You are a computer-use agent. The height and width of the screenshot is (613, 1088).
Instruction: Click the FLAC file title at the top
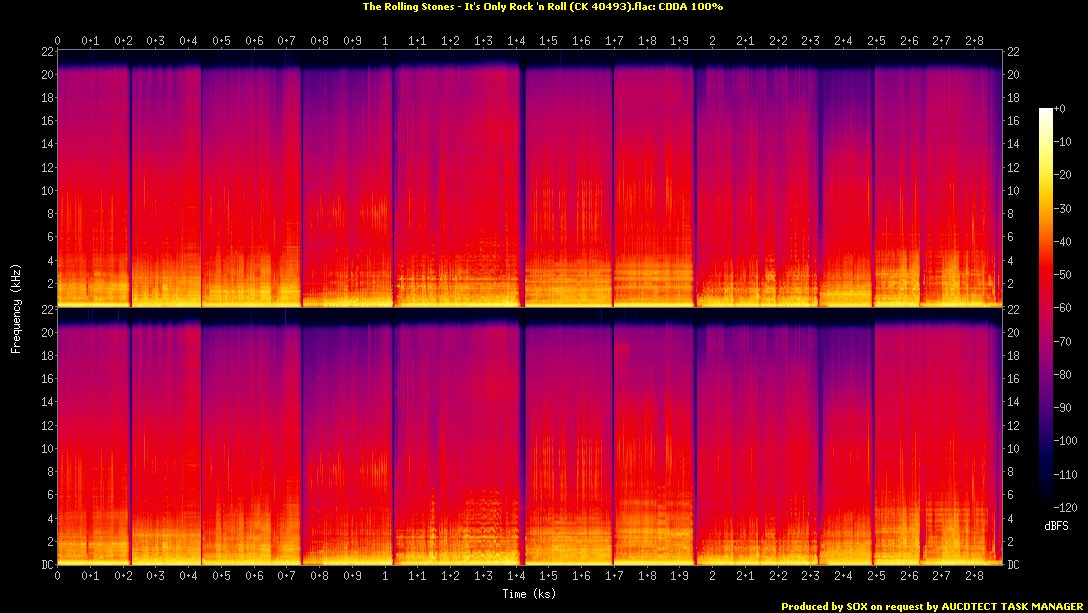[x=543, y=7]
